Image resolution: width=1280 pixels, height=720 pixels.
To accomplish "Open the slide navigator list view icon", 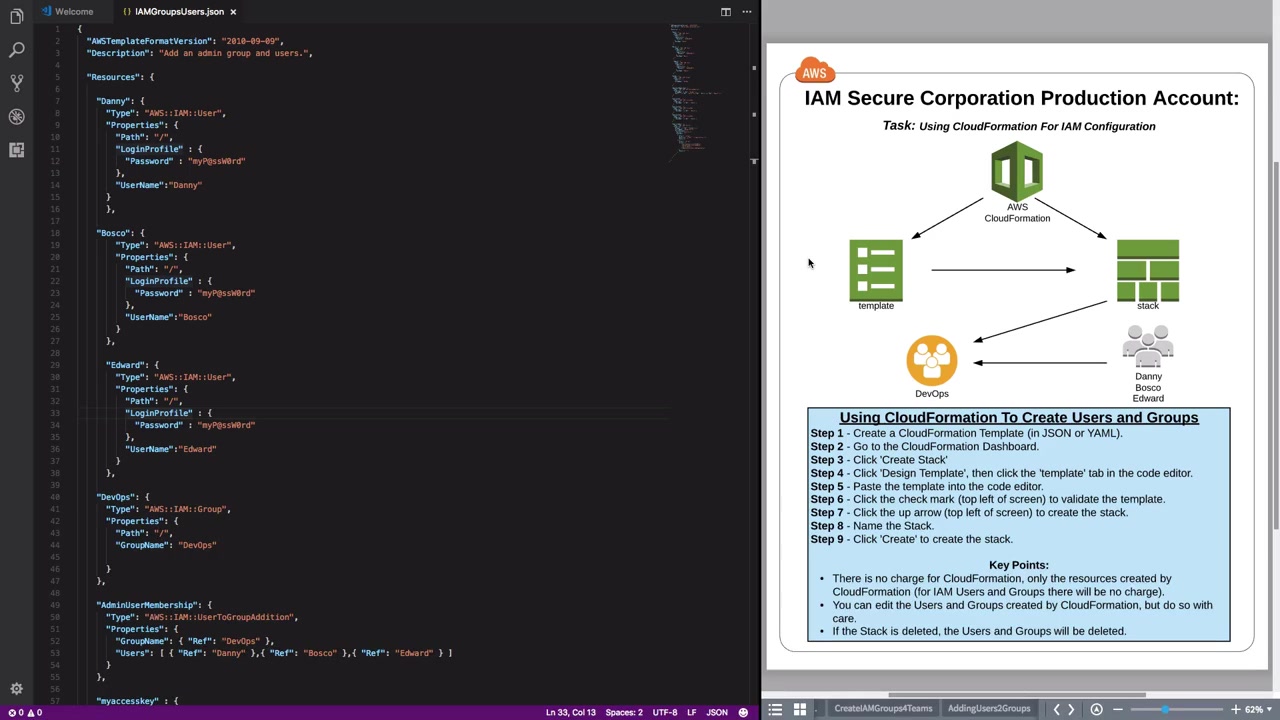I will point(775,709).
